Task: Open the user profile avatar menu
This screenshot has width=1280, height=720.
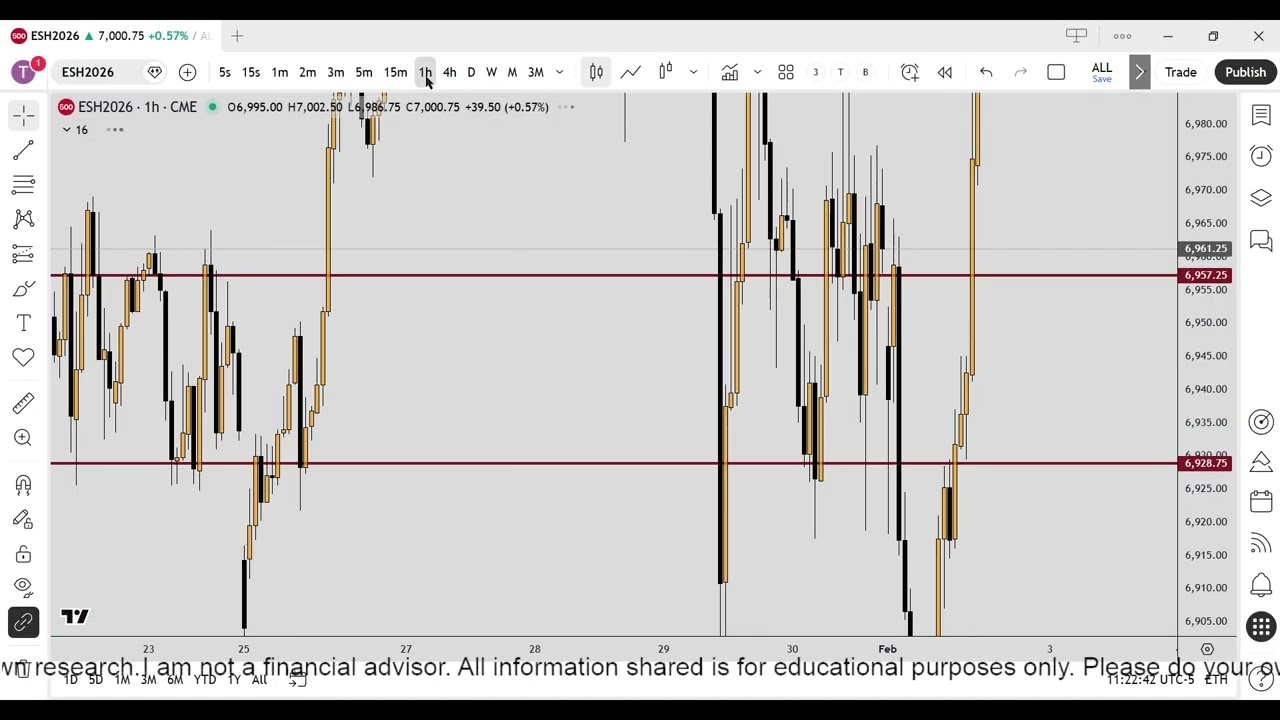Action: click(23, 72)
